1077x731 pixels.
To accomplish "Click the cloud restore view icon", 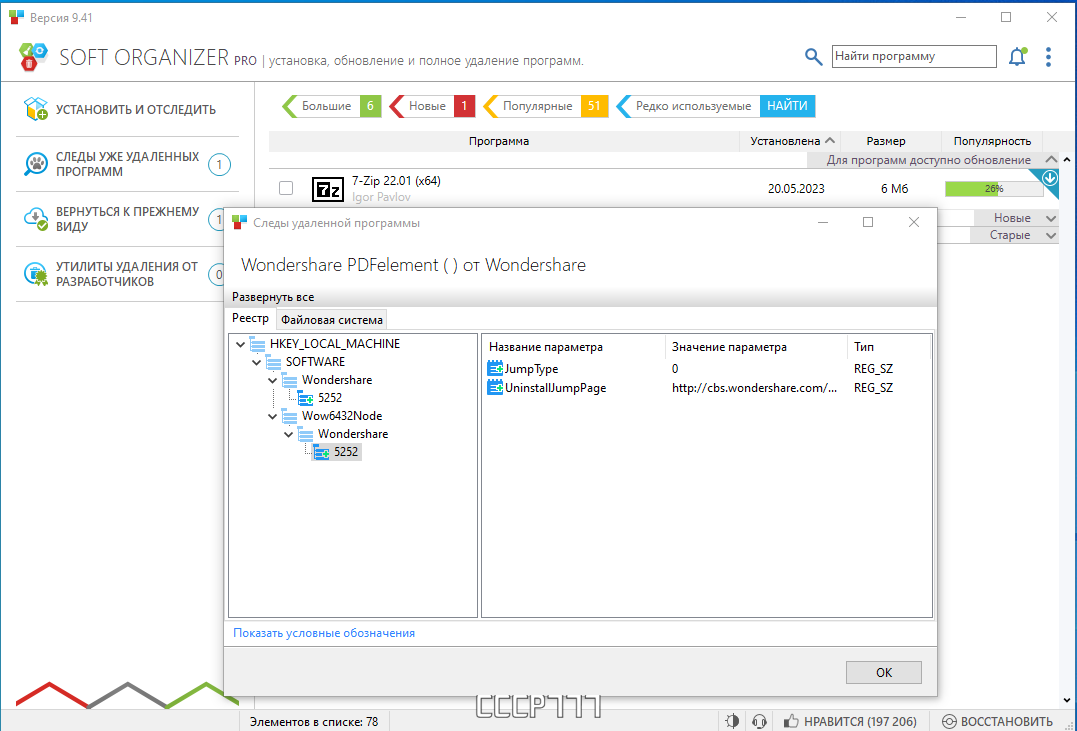I will click(x=36, y=219).
